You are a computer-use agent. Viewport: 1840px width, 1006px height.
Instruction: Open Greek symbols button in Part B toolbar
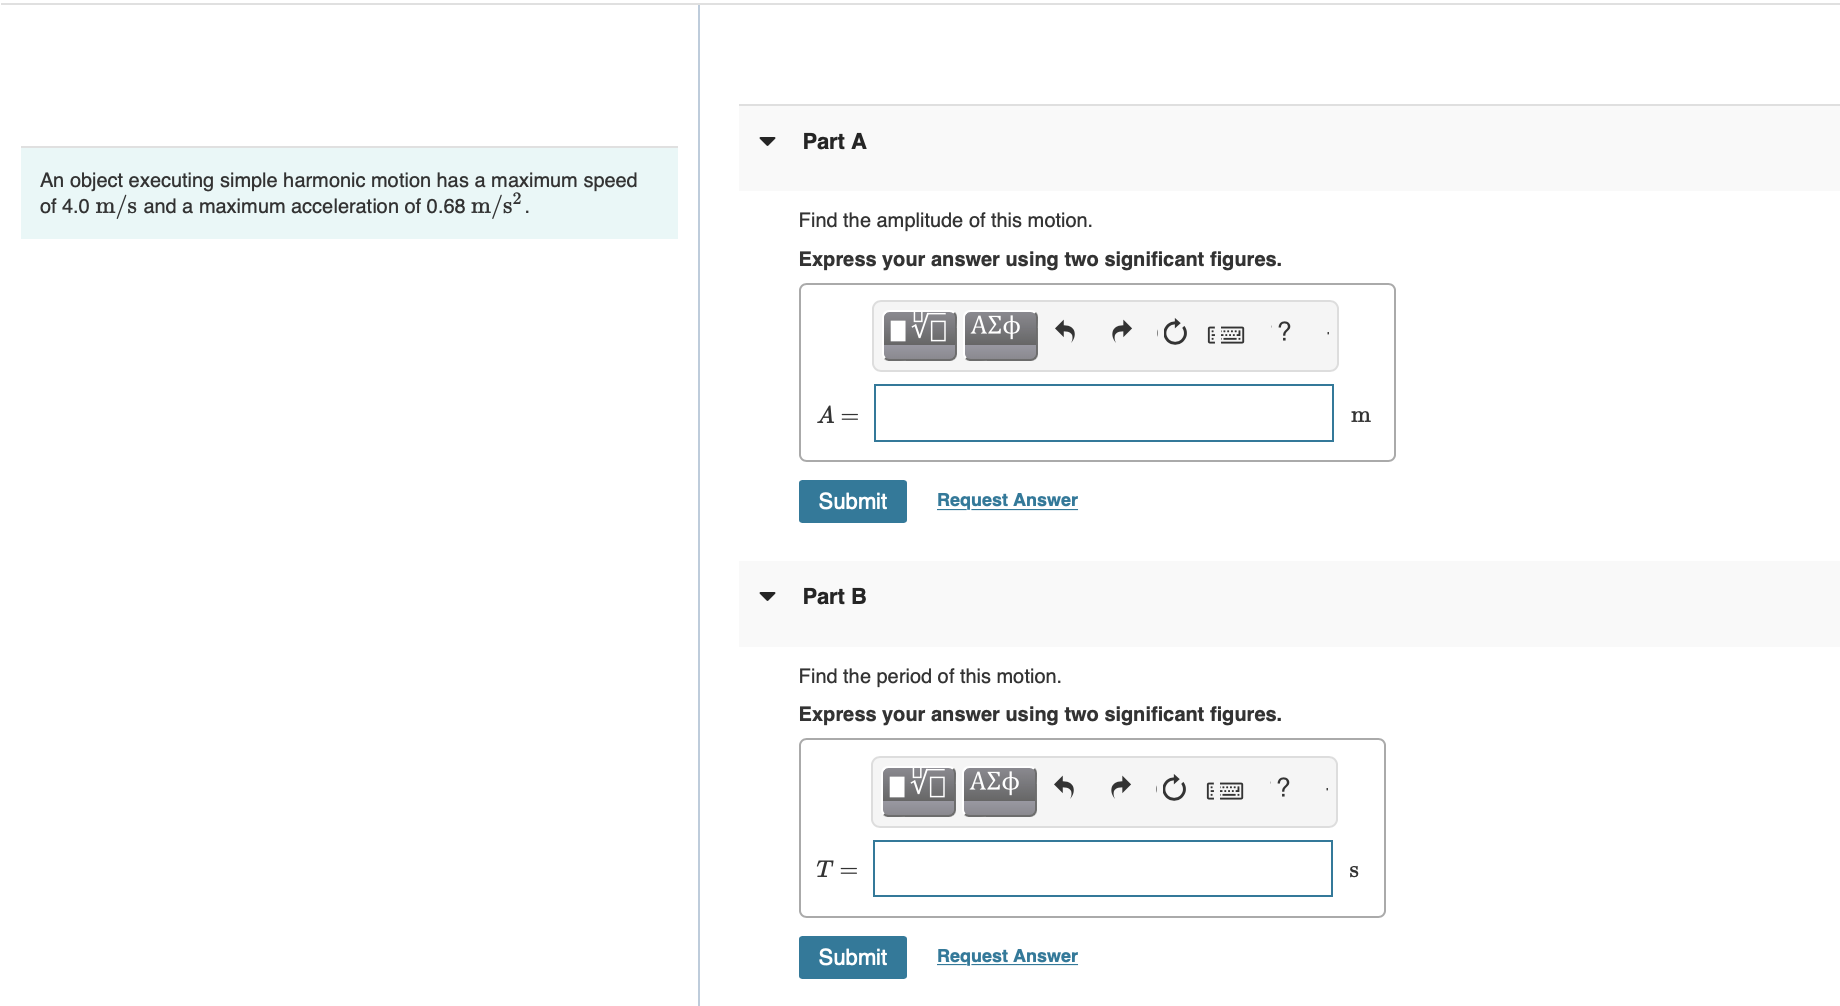point(1000,790)
